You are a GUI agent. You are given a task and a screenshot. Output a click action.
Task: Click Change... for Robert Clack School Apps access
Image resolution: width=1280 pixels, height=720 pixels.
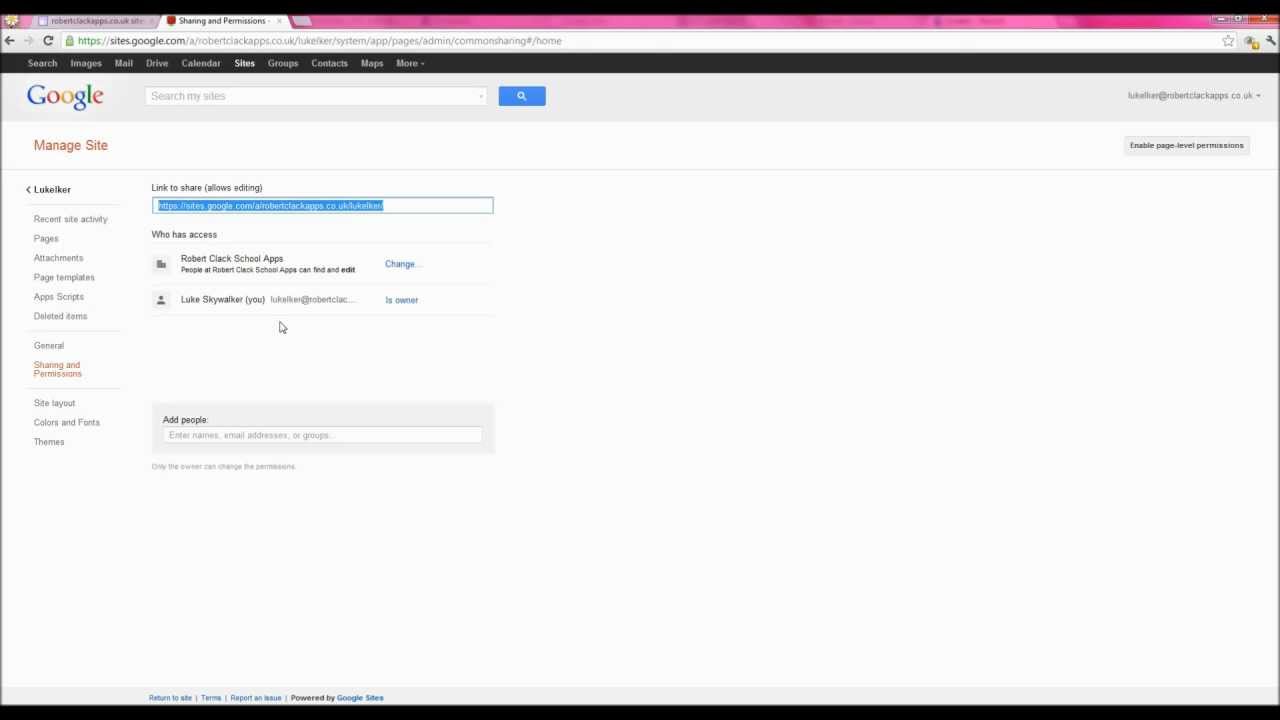[x=403, y=264]
